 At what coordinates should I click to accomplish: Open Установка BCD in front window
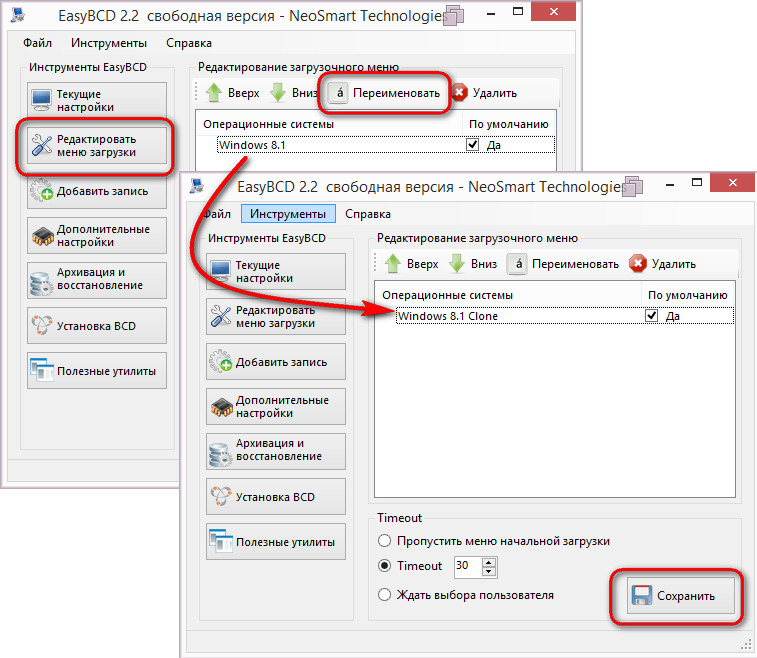276,496
